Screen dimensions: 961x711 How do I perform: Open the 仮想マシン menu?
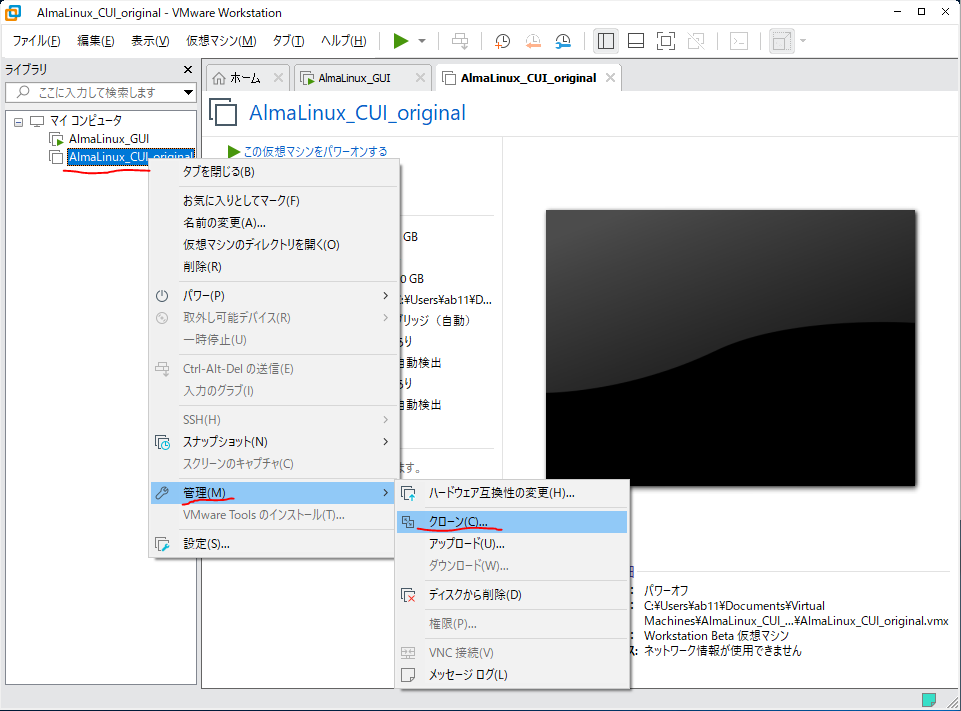pos(221,41)
